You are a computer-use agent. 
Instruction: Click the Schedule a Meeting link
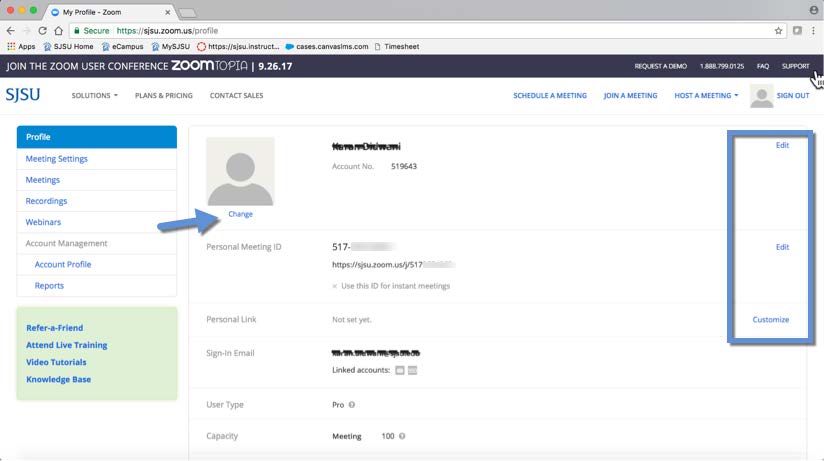click(x=550, y=96)
